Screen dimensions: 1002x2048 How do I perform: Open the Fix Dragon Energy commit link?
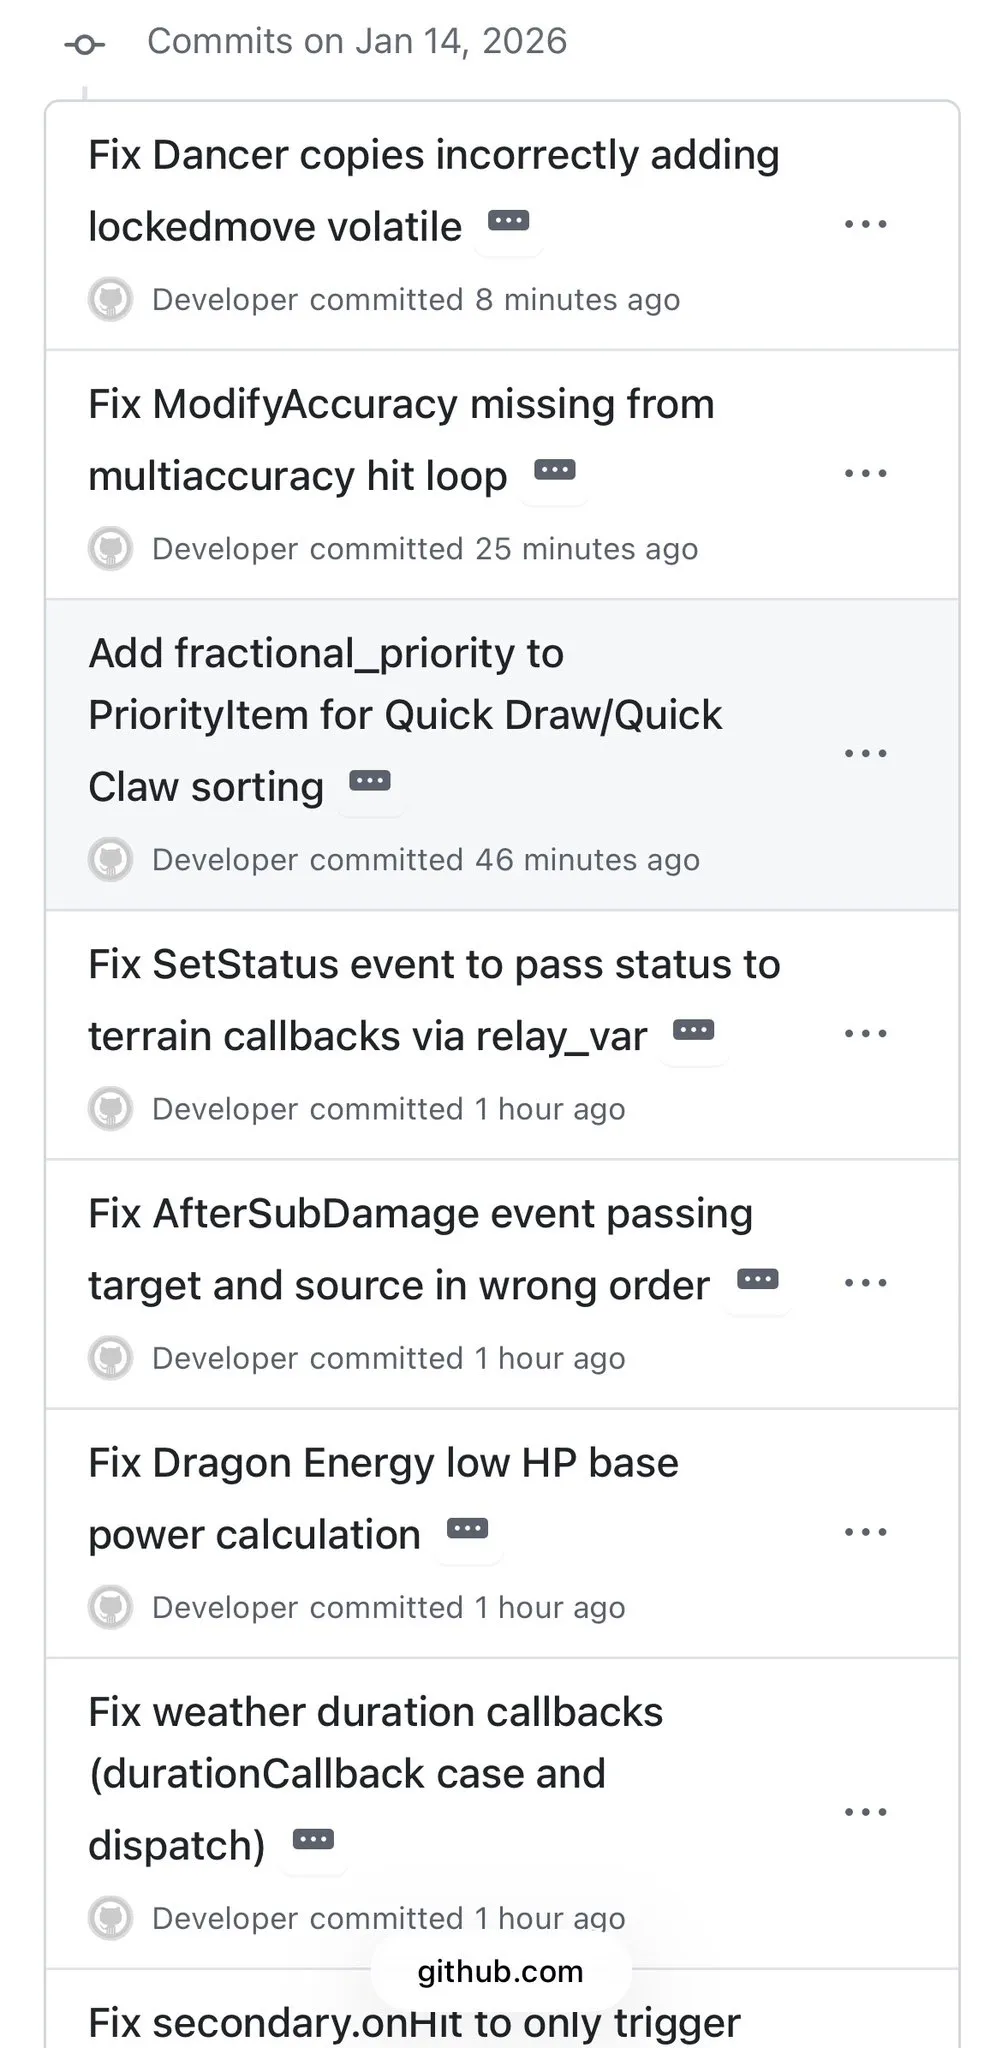(x=383, y=1464)
